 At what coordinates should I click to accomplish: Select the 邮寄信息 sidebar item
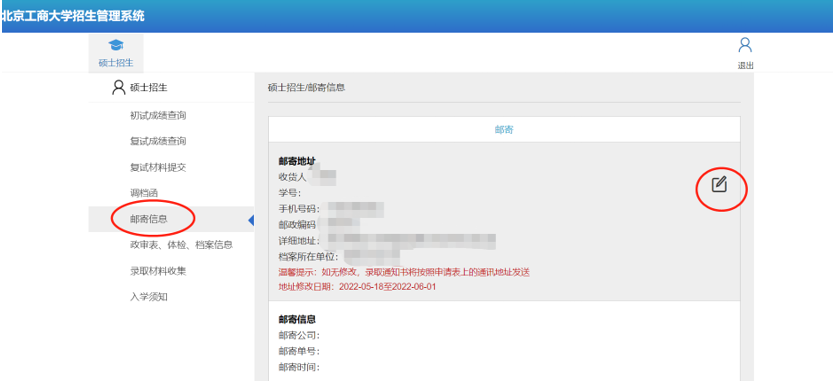point(149,219)
